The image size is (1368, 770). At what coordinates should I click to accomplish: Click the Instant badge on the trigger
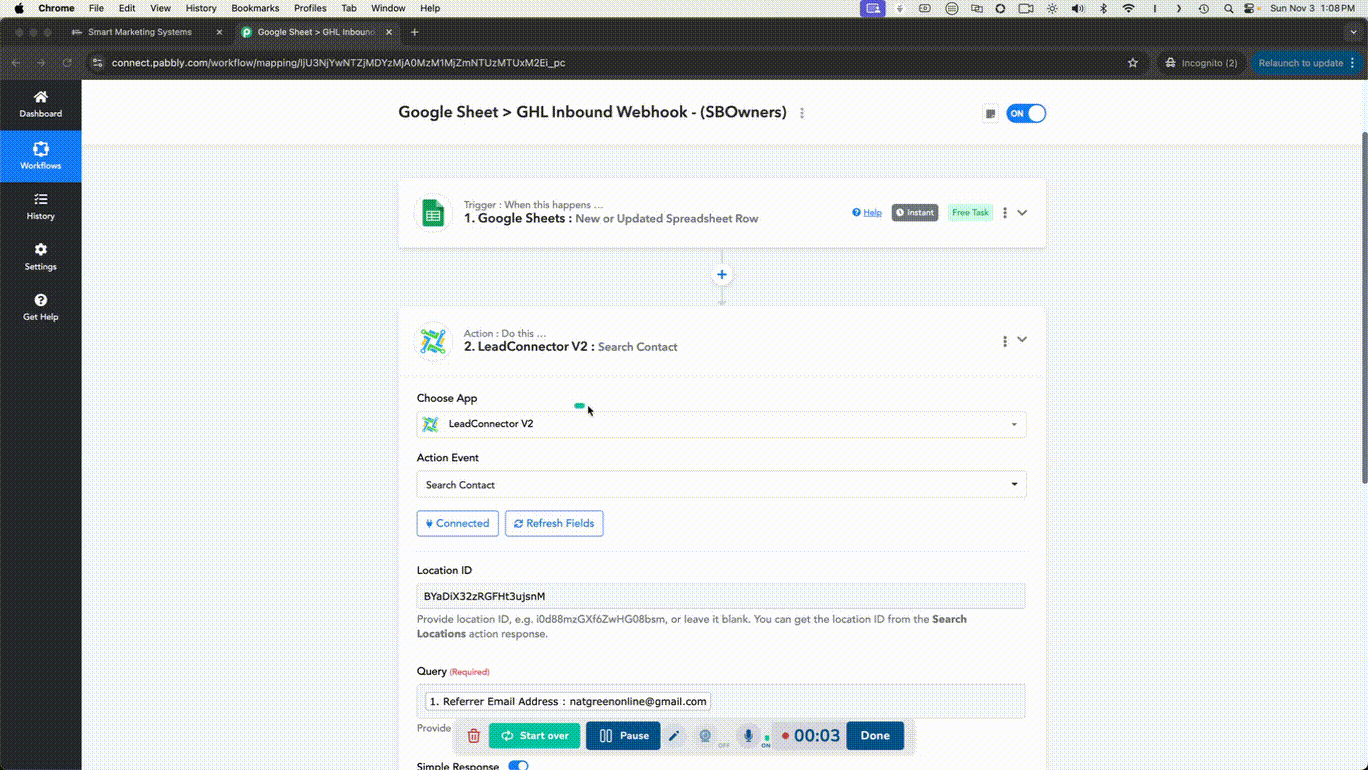click(x=915, y=213)
